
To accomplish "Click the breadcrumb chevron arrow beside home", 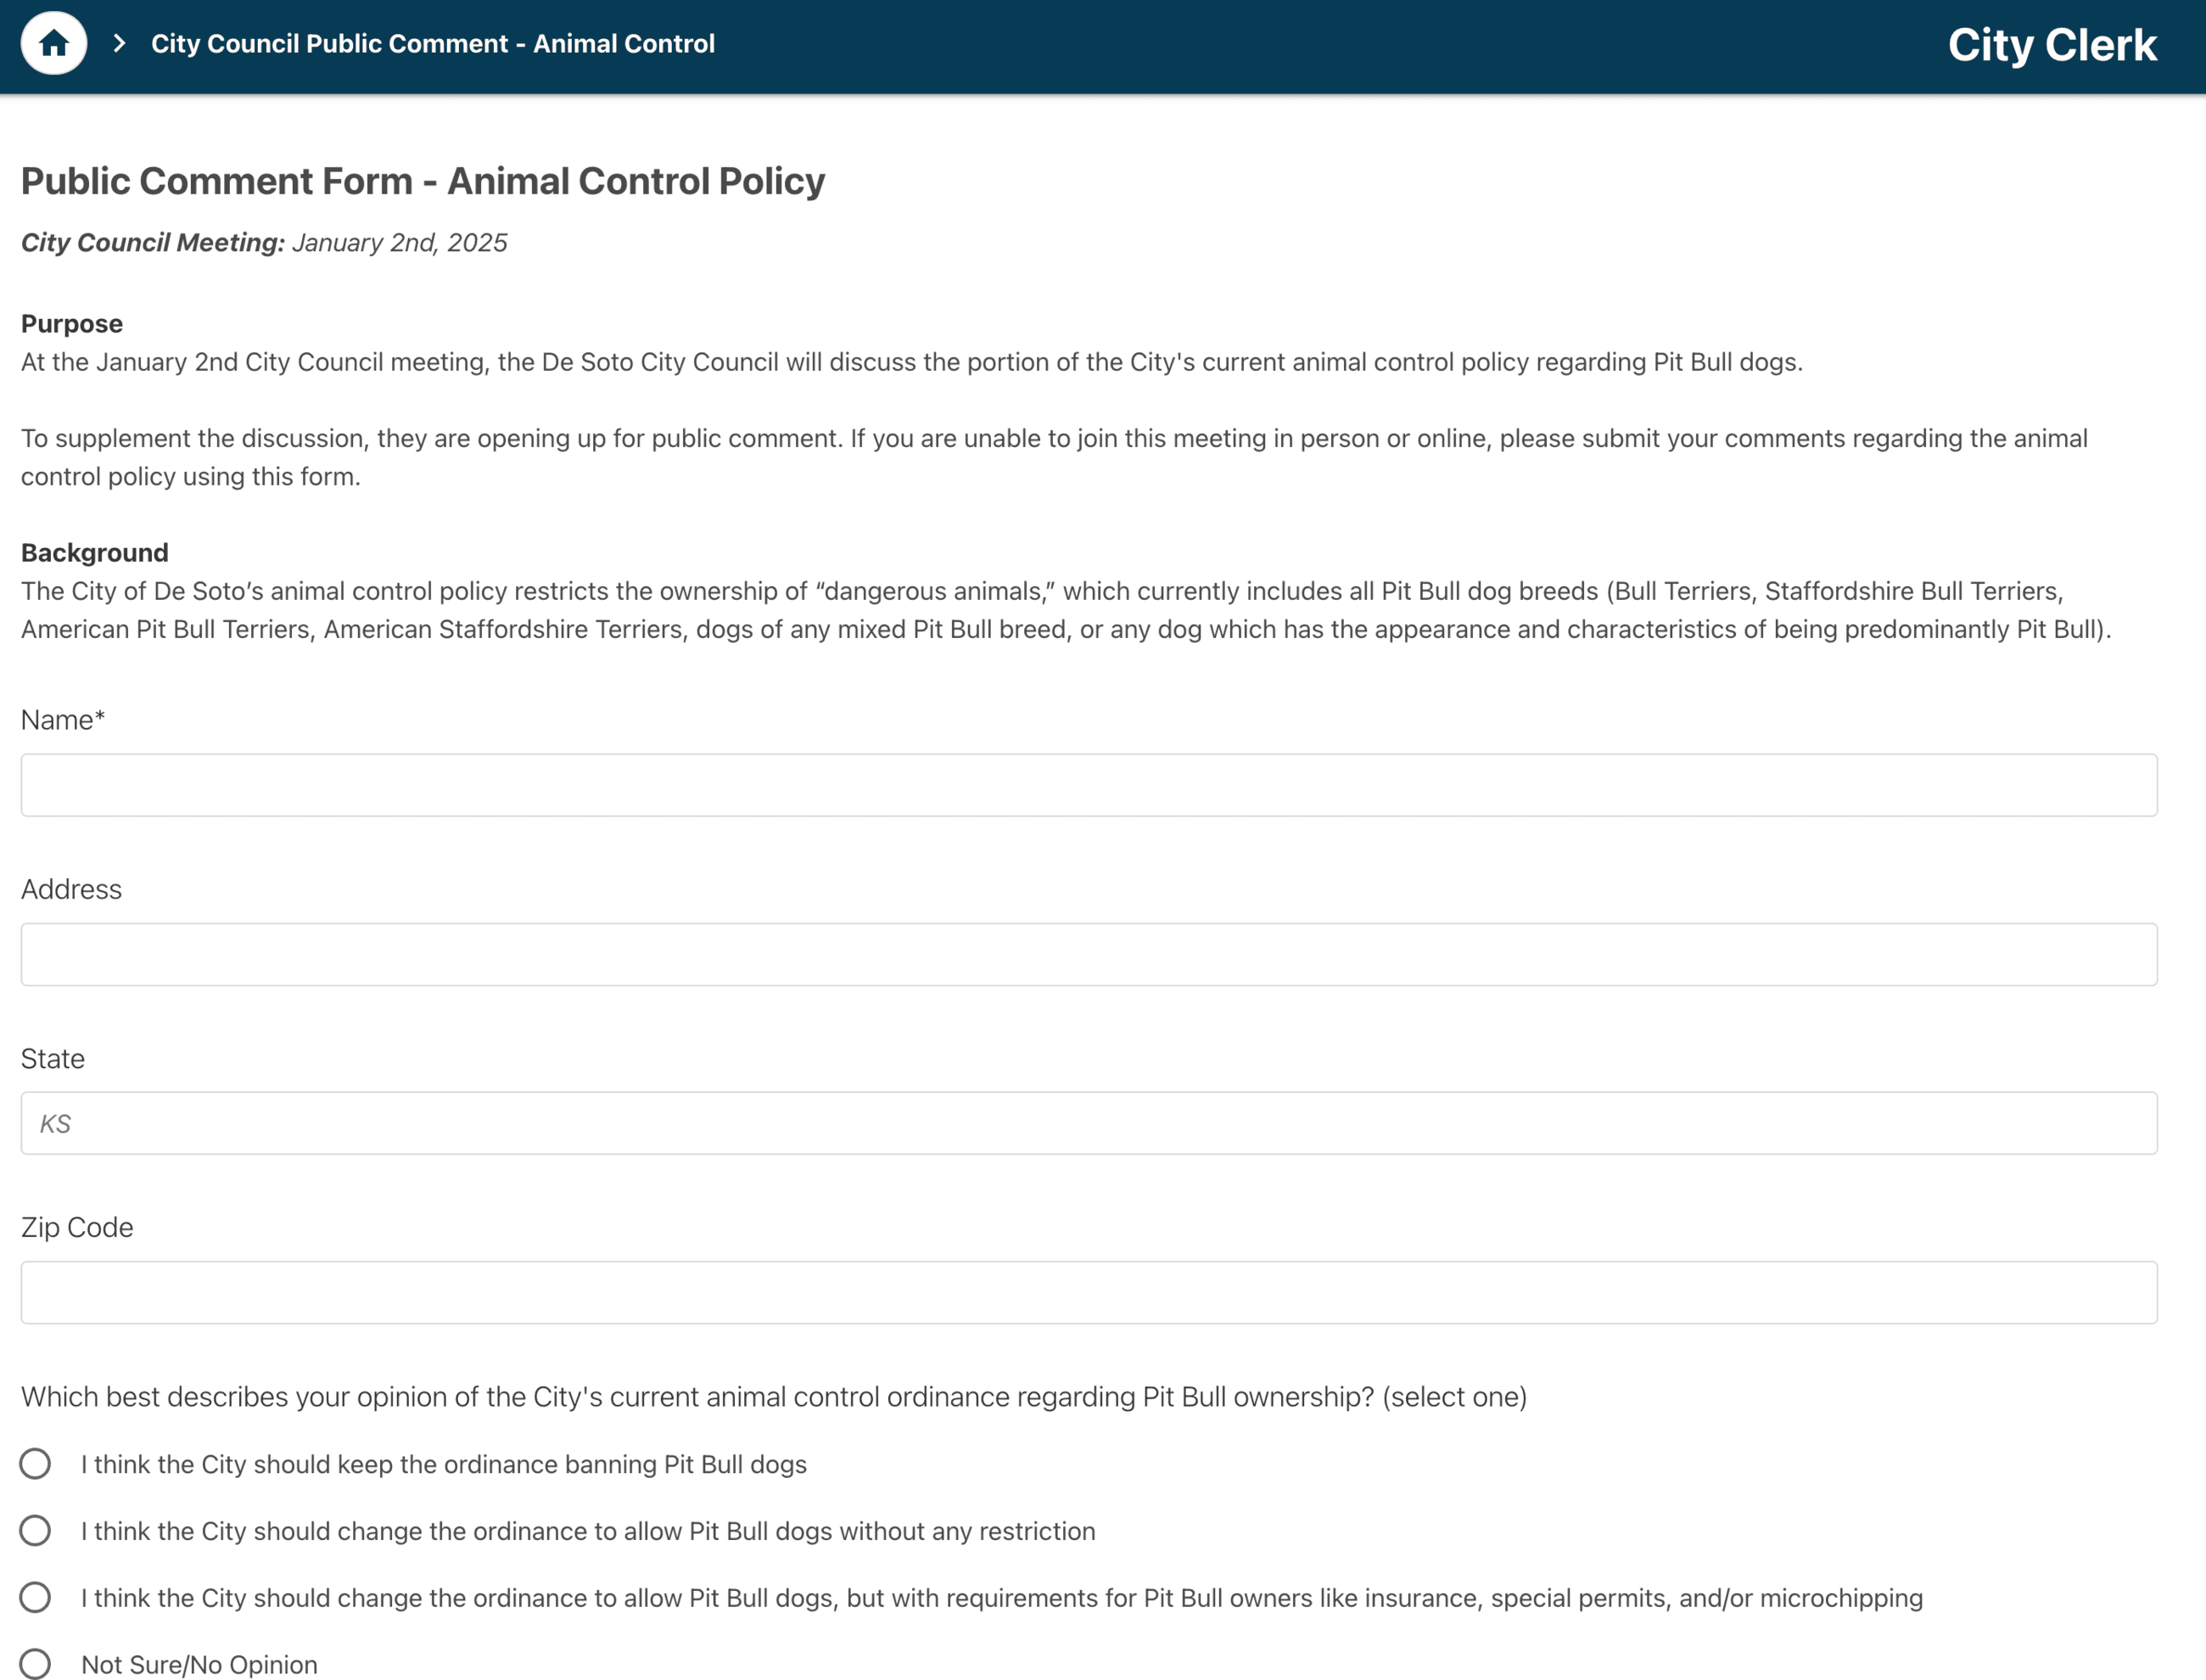I will (x=120, y=44).
